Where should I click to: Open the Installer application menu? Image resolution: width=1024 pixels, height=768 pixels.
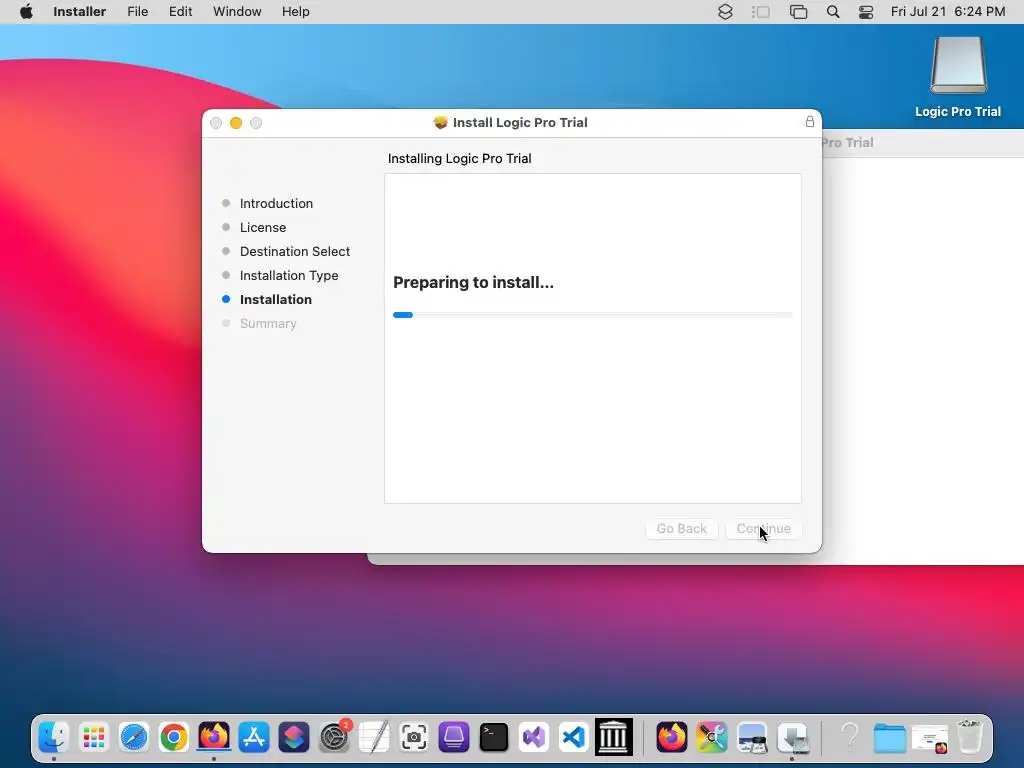click(80, 12)
